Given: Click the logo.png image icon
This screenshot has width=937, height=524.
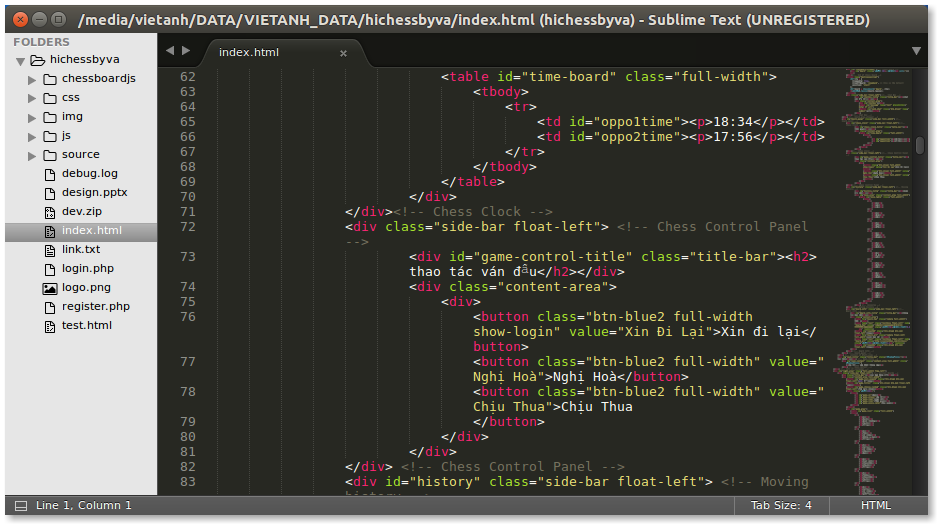Looking at the screenshot, I should [50, 289].
